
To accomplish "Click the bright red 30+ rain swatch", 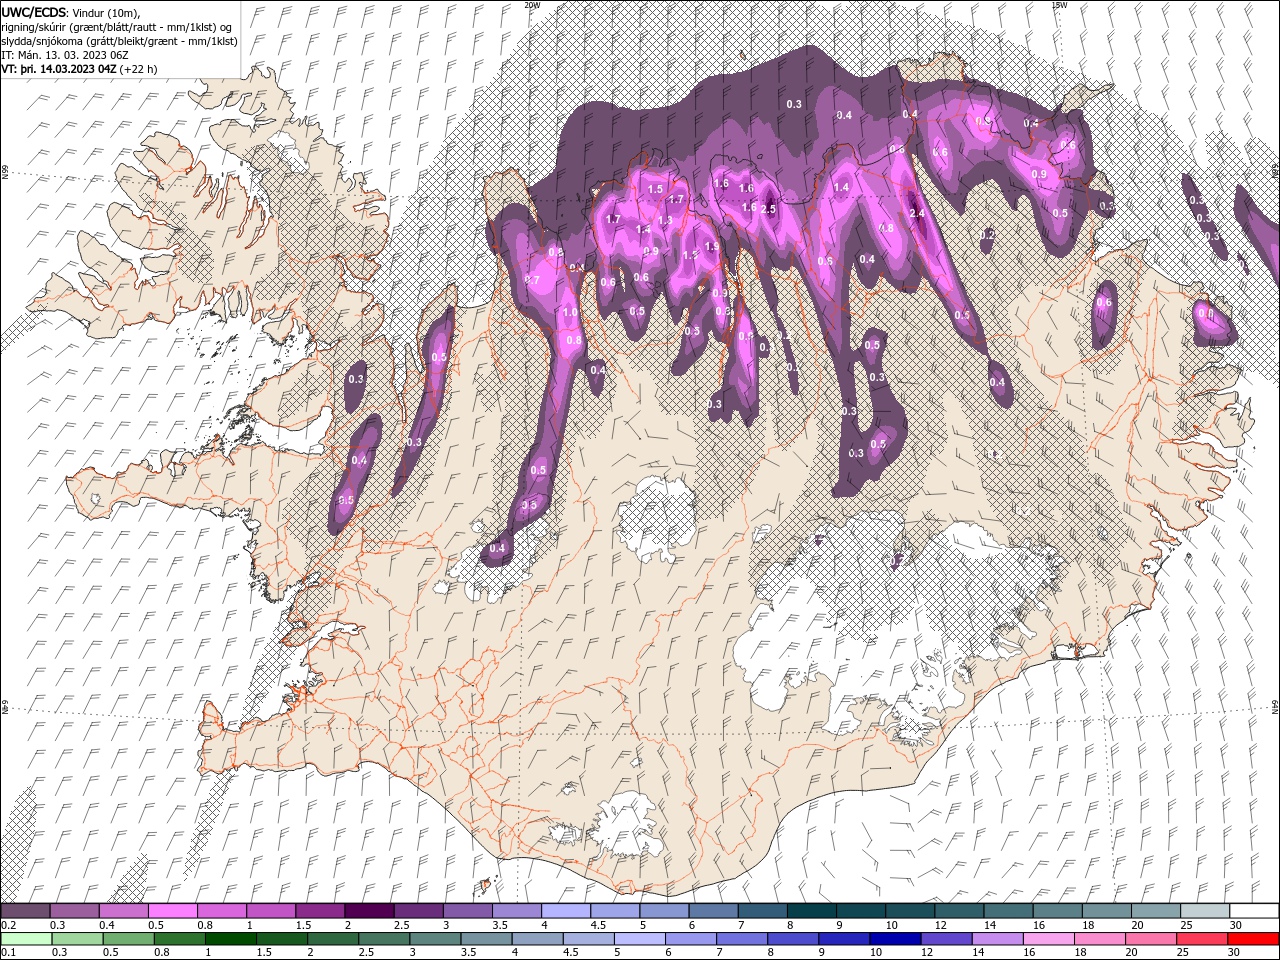I will coord(1252,939).
